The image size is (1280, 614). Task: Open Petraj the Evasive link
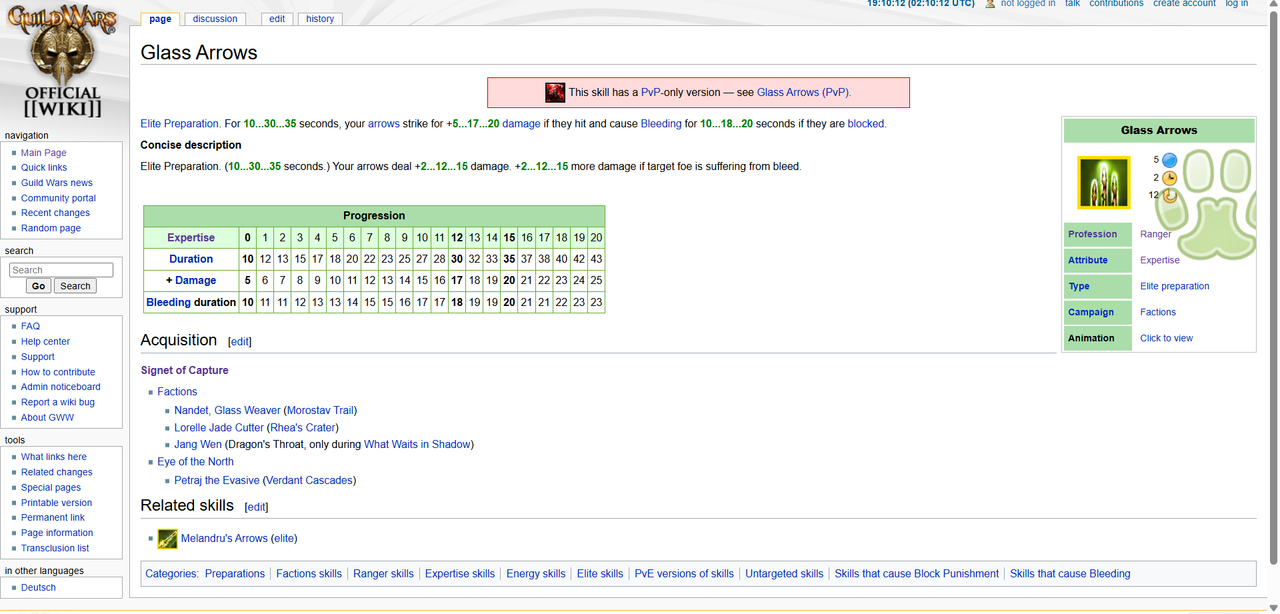coord(216,481)
